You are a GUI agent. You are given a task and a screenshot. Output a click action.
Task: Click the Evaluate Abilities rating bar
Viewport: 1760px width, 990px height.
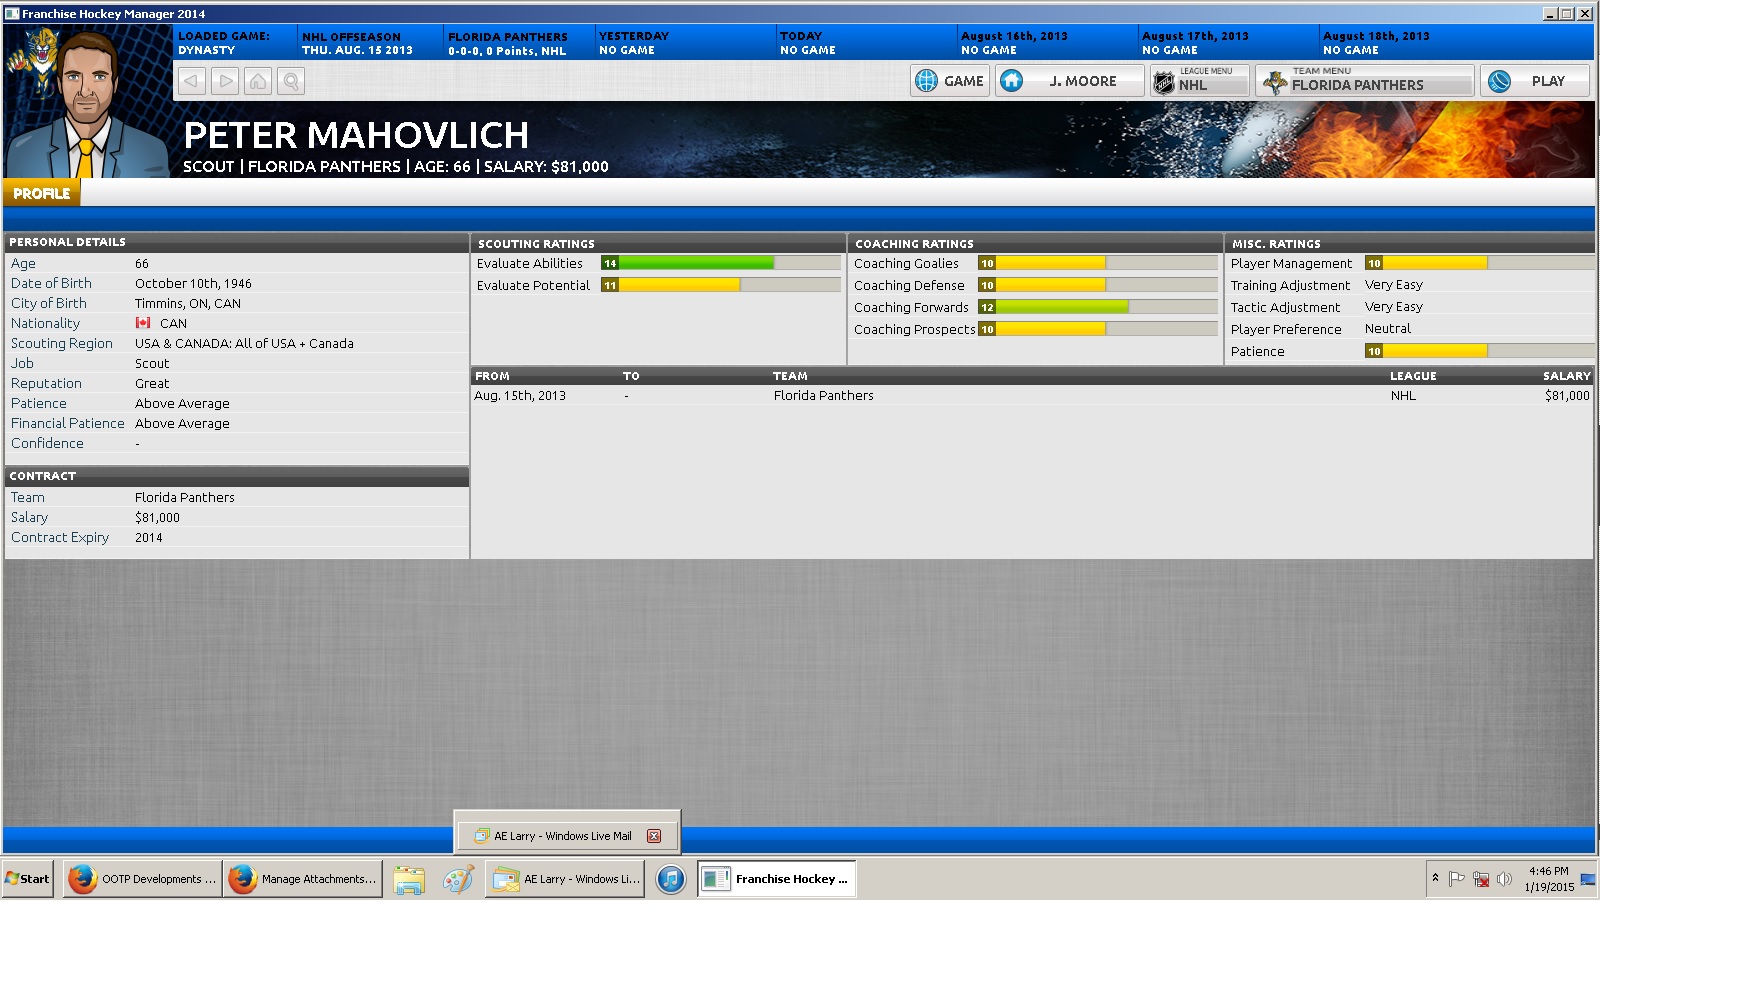click(720, 263)
